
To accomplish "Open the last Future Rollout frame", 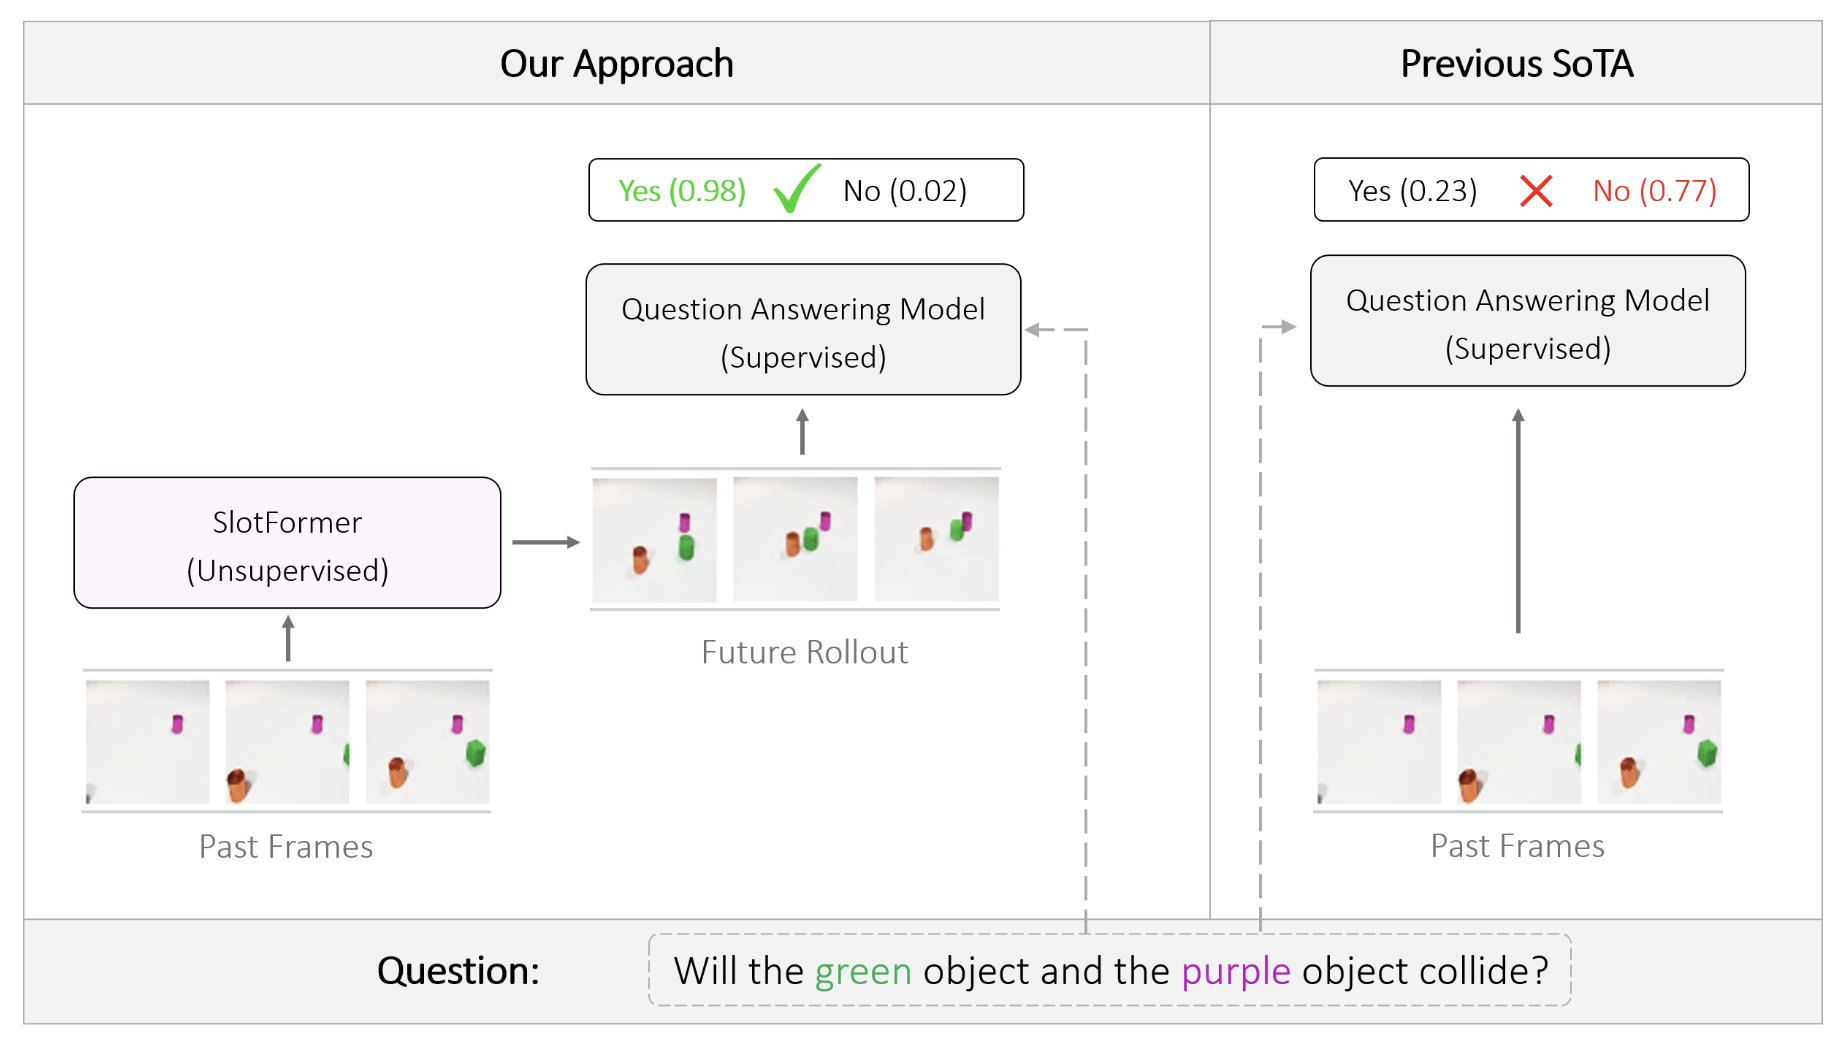I will click(x=936, y=540).
